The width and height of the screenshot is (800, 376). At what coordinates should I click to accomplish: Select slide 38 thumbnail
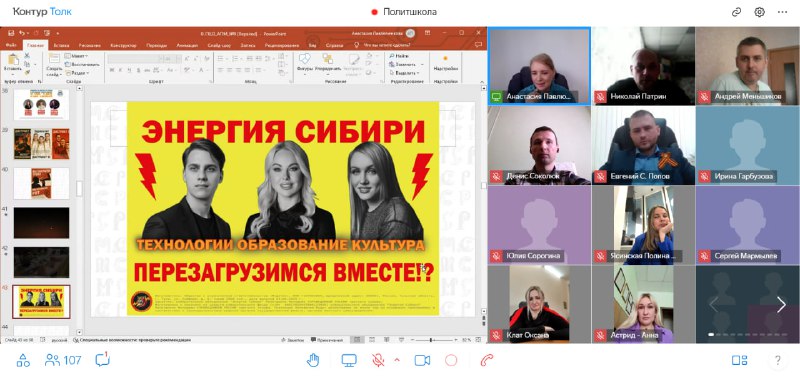pos(41,105)
